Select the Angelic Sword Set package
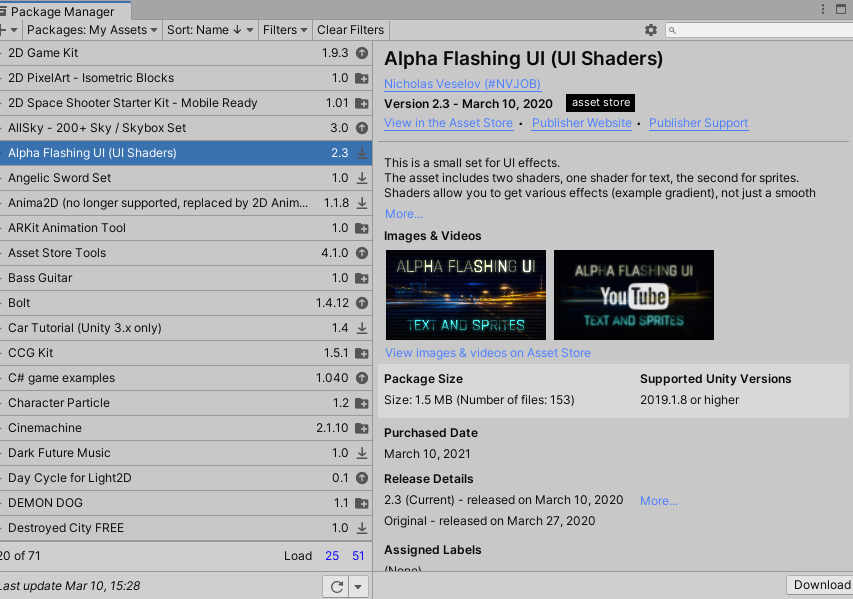853x599 pixels. coord(186,178)
